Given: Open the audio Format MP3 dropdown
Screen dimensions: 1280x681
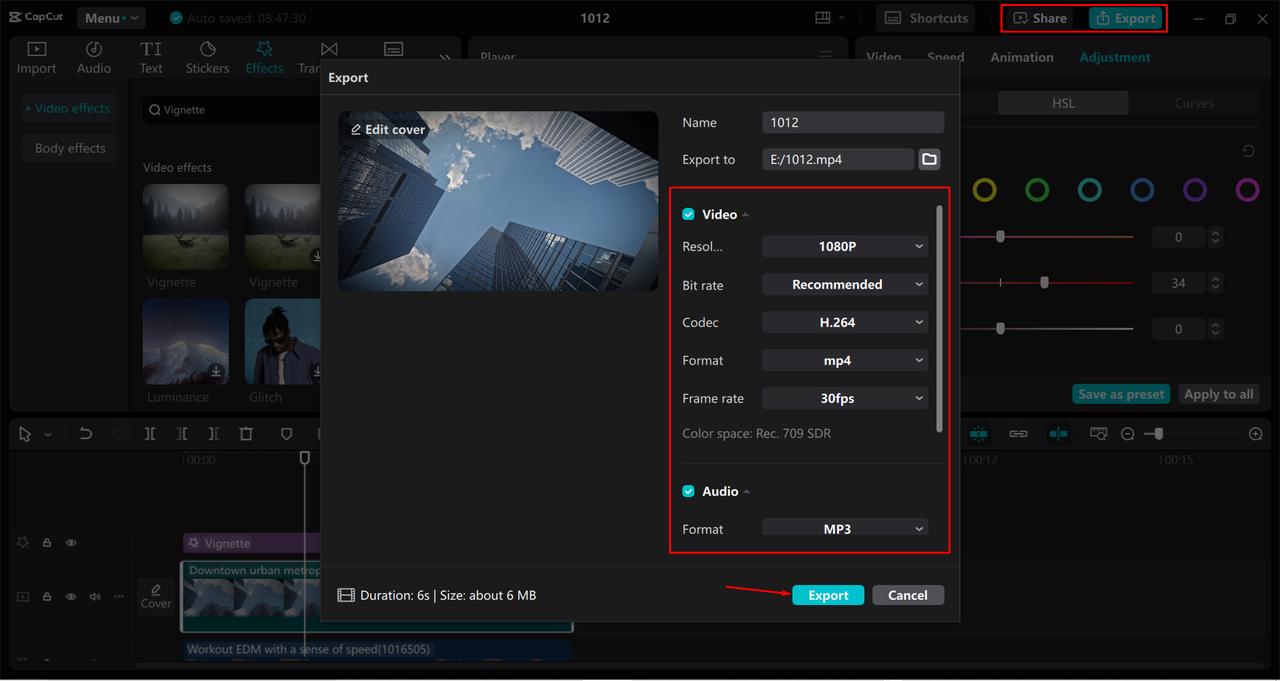Looking at the screenshot, I should (845, 528).
